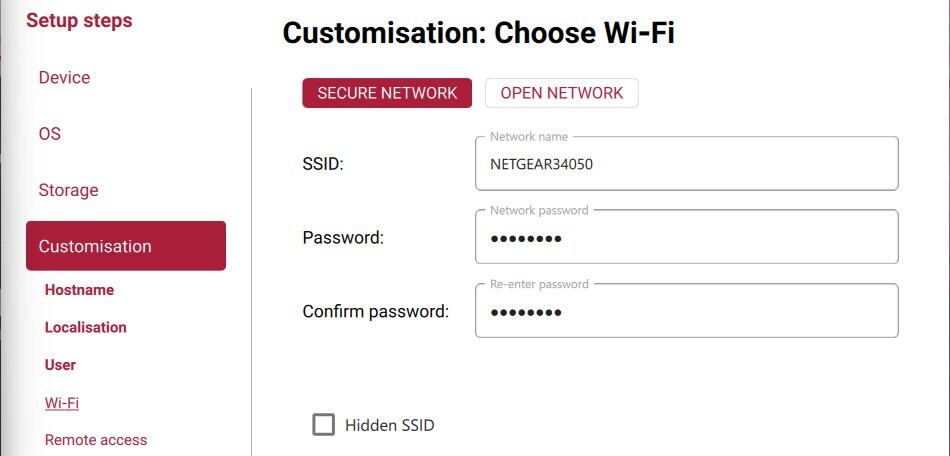The width and height of the screenshot is (950, 456).
Task: Go to the OS setup step
Action: [50, 134]
